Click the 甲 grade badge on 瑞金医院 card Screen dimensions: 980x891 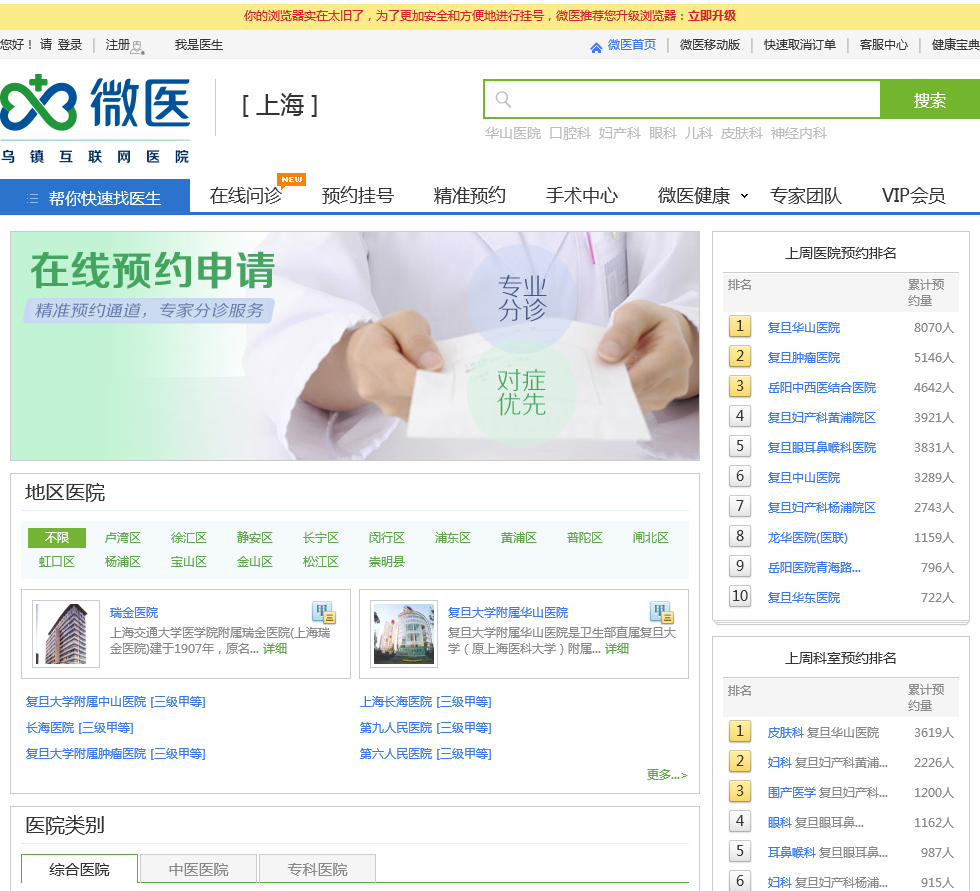pyautogui.click(x=324, y=612)
